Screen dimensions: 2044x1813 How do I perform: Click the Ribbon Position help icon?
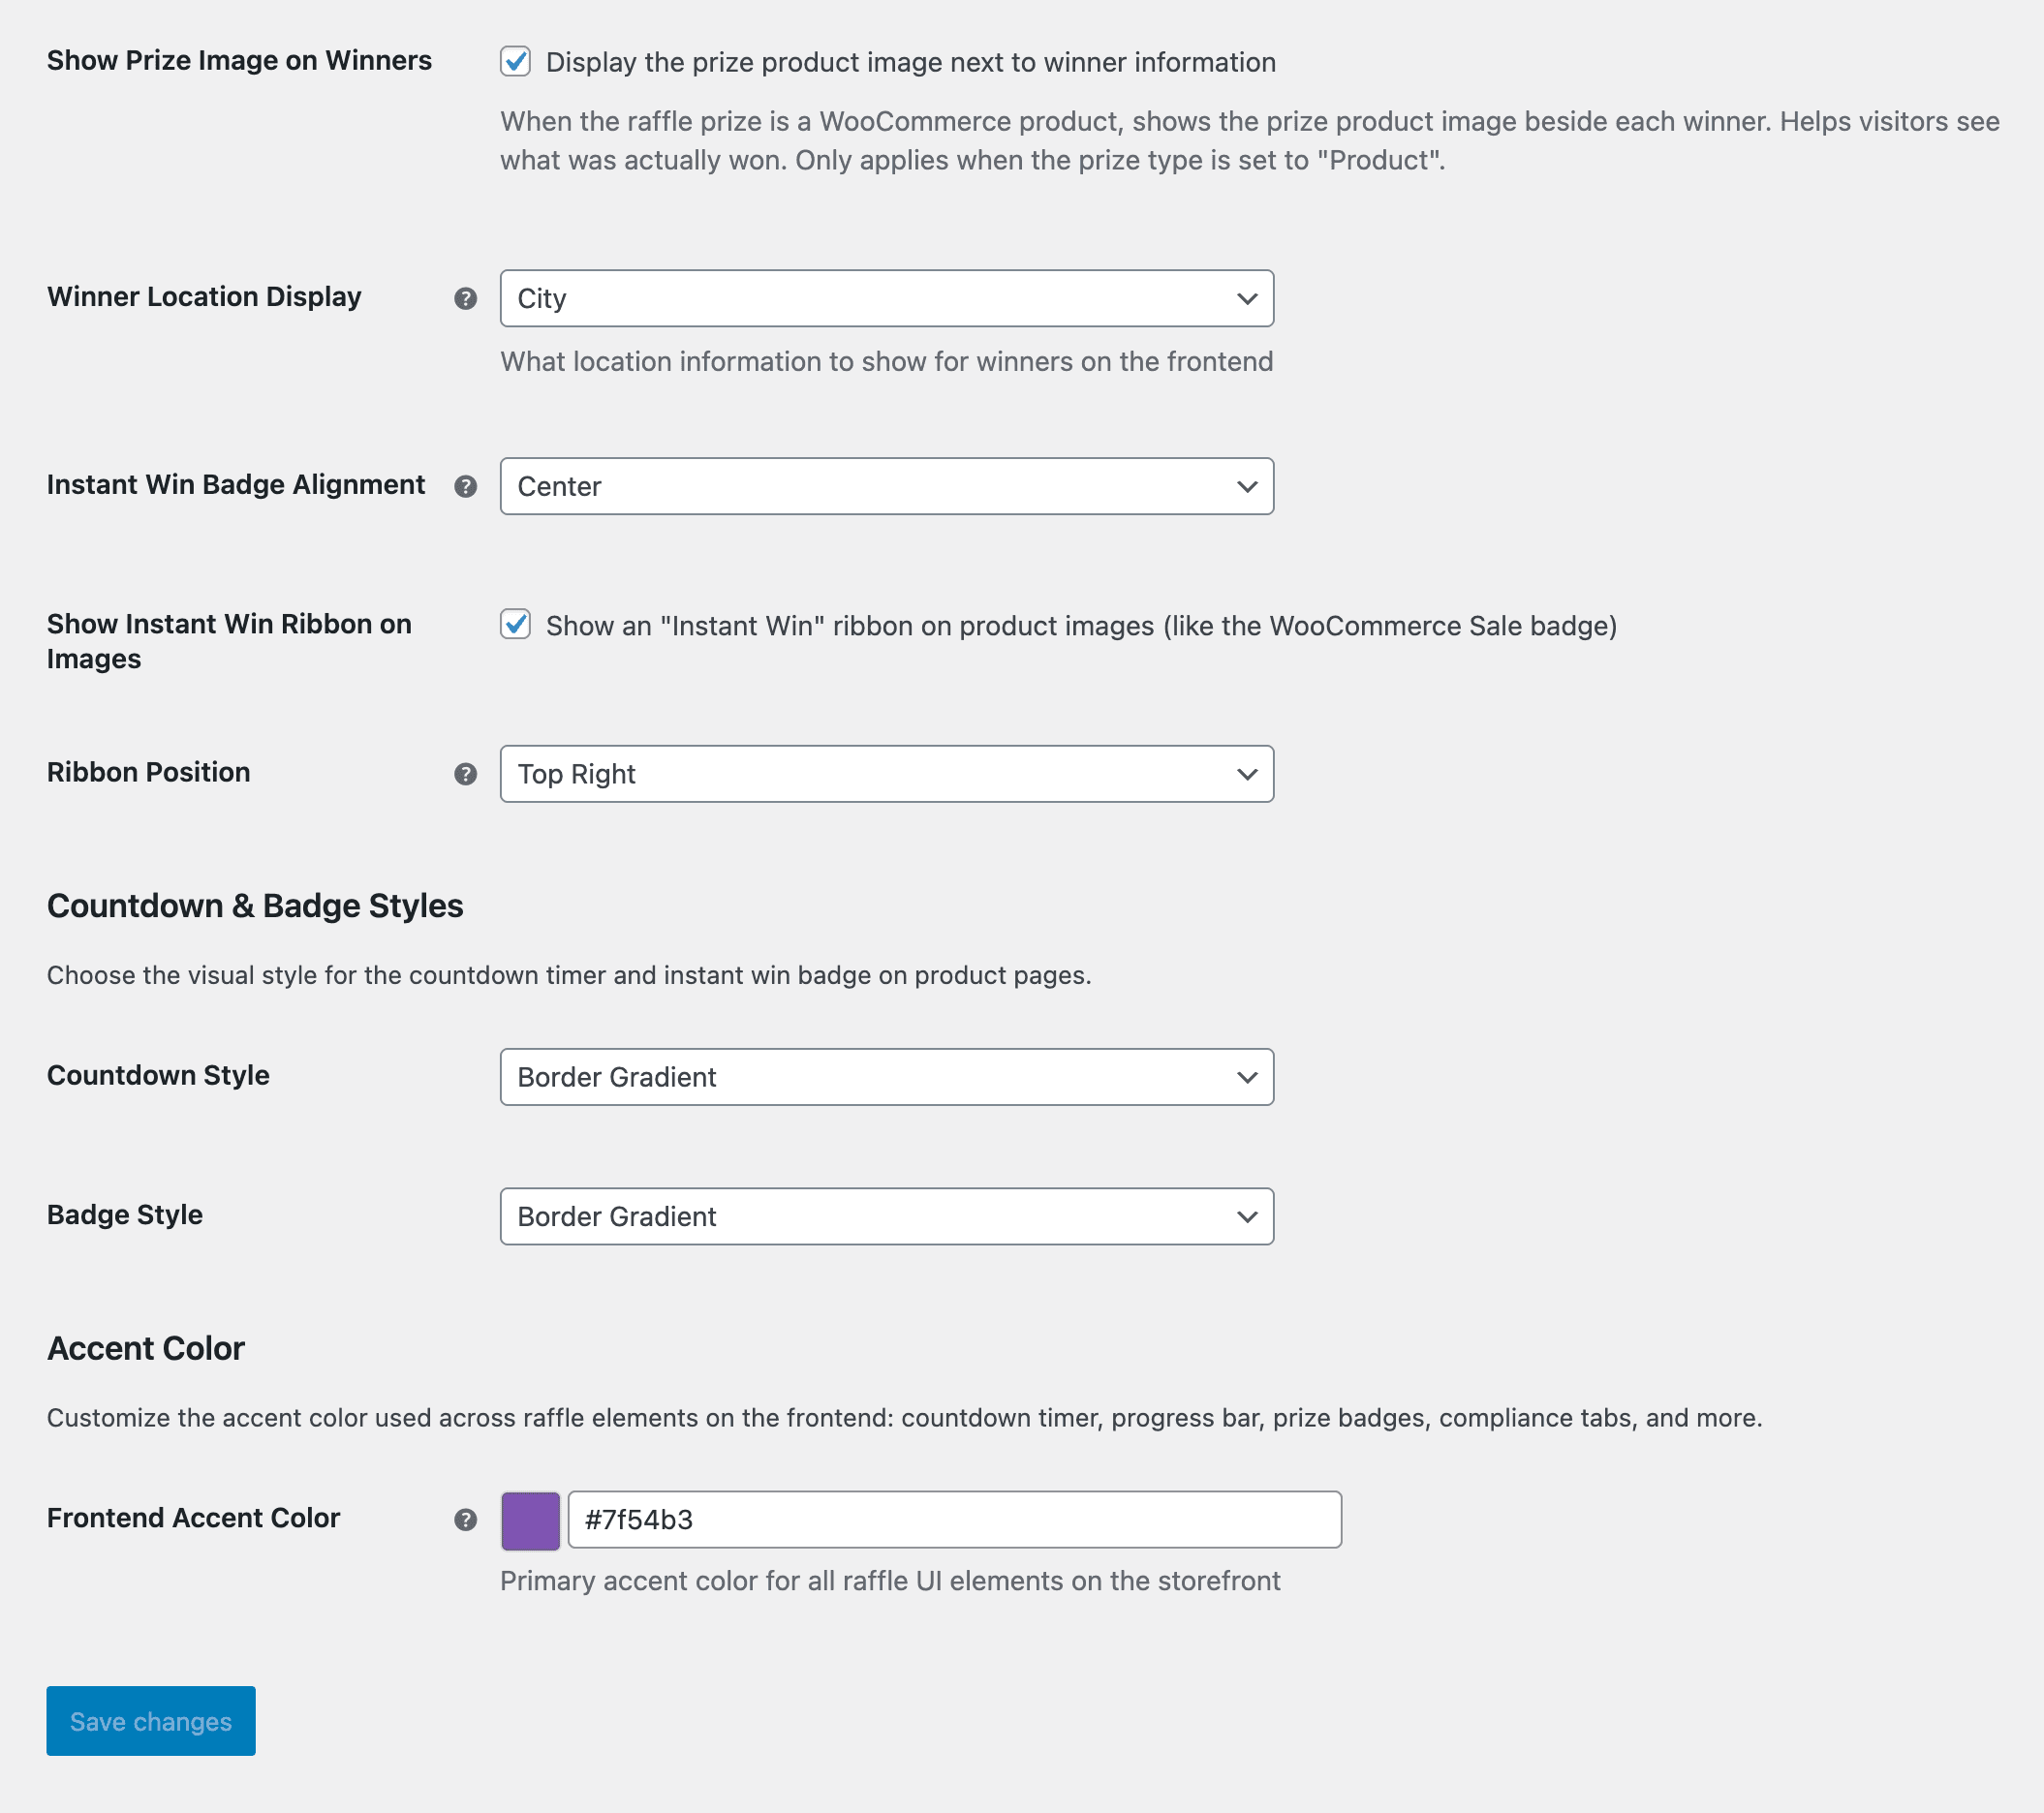click(465, 774)
